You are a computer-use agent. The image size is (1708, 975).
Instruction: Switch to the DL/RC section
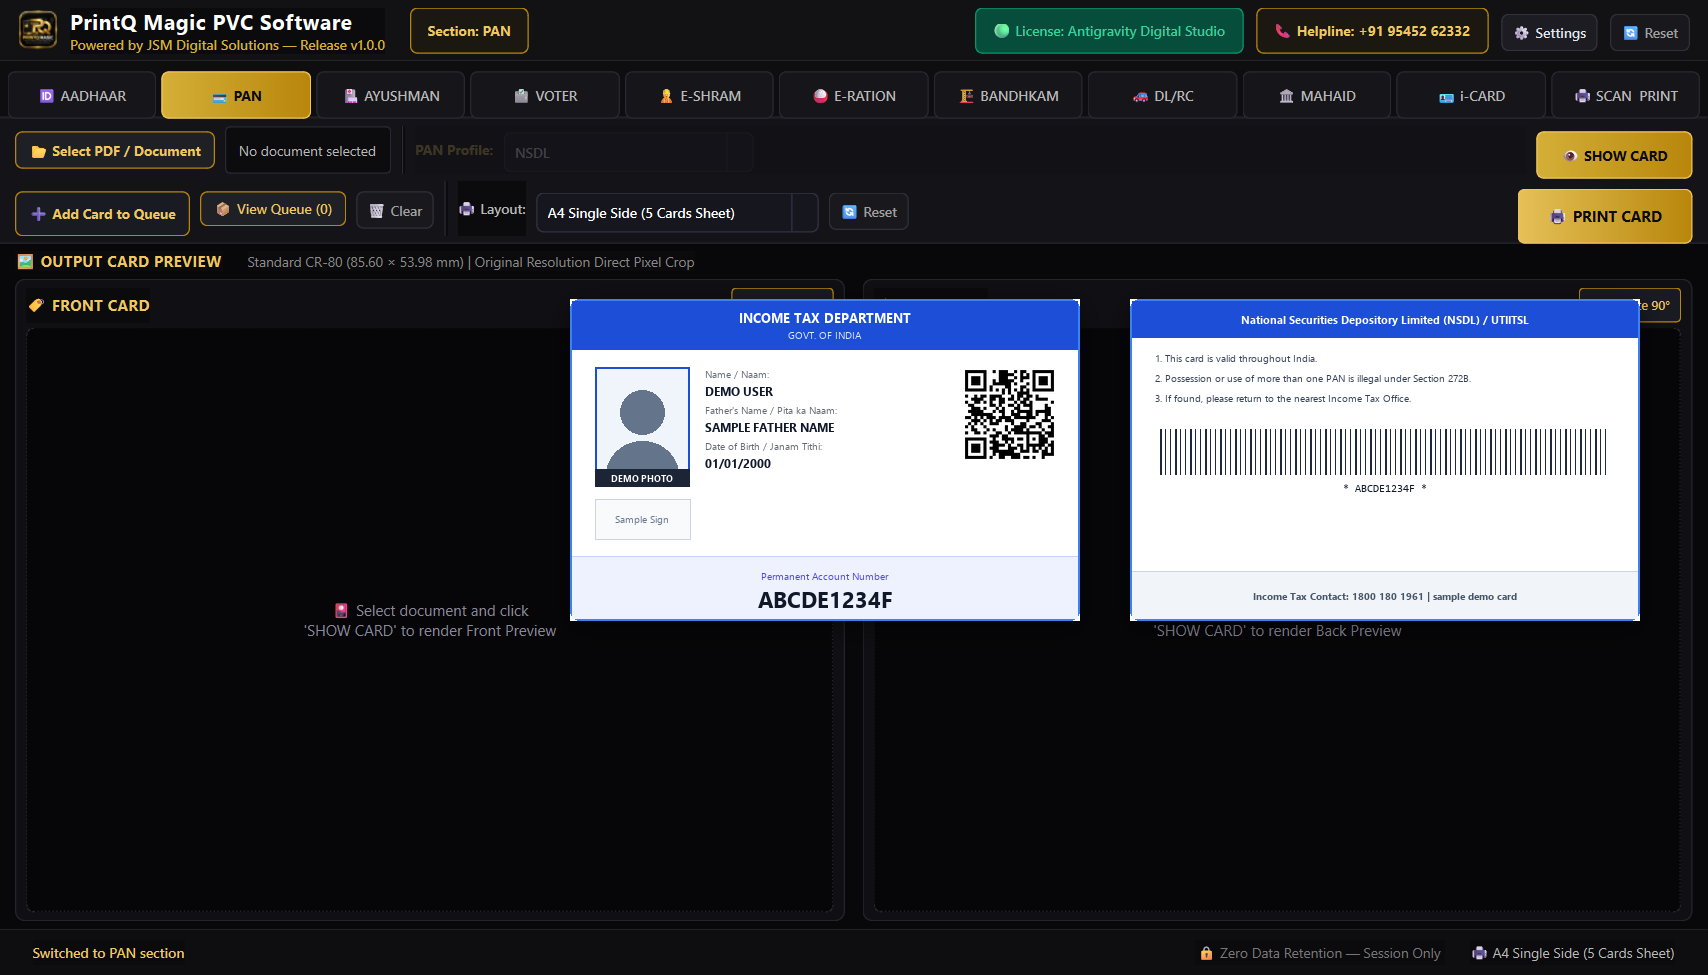[1162, 96]
